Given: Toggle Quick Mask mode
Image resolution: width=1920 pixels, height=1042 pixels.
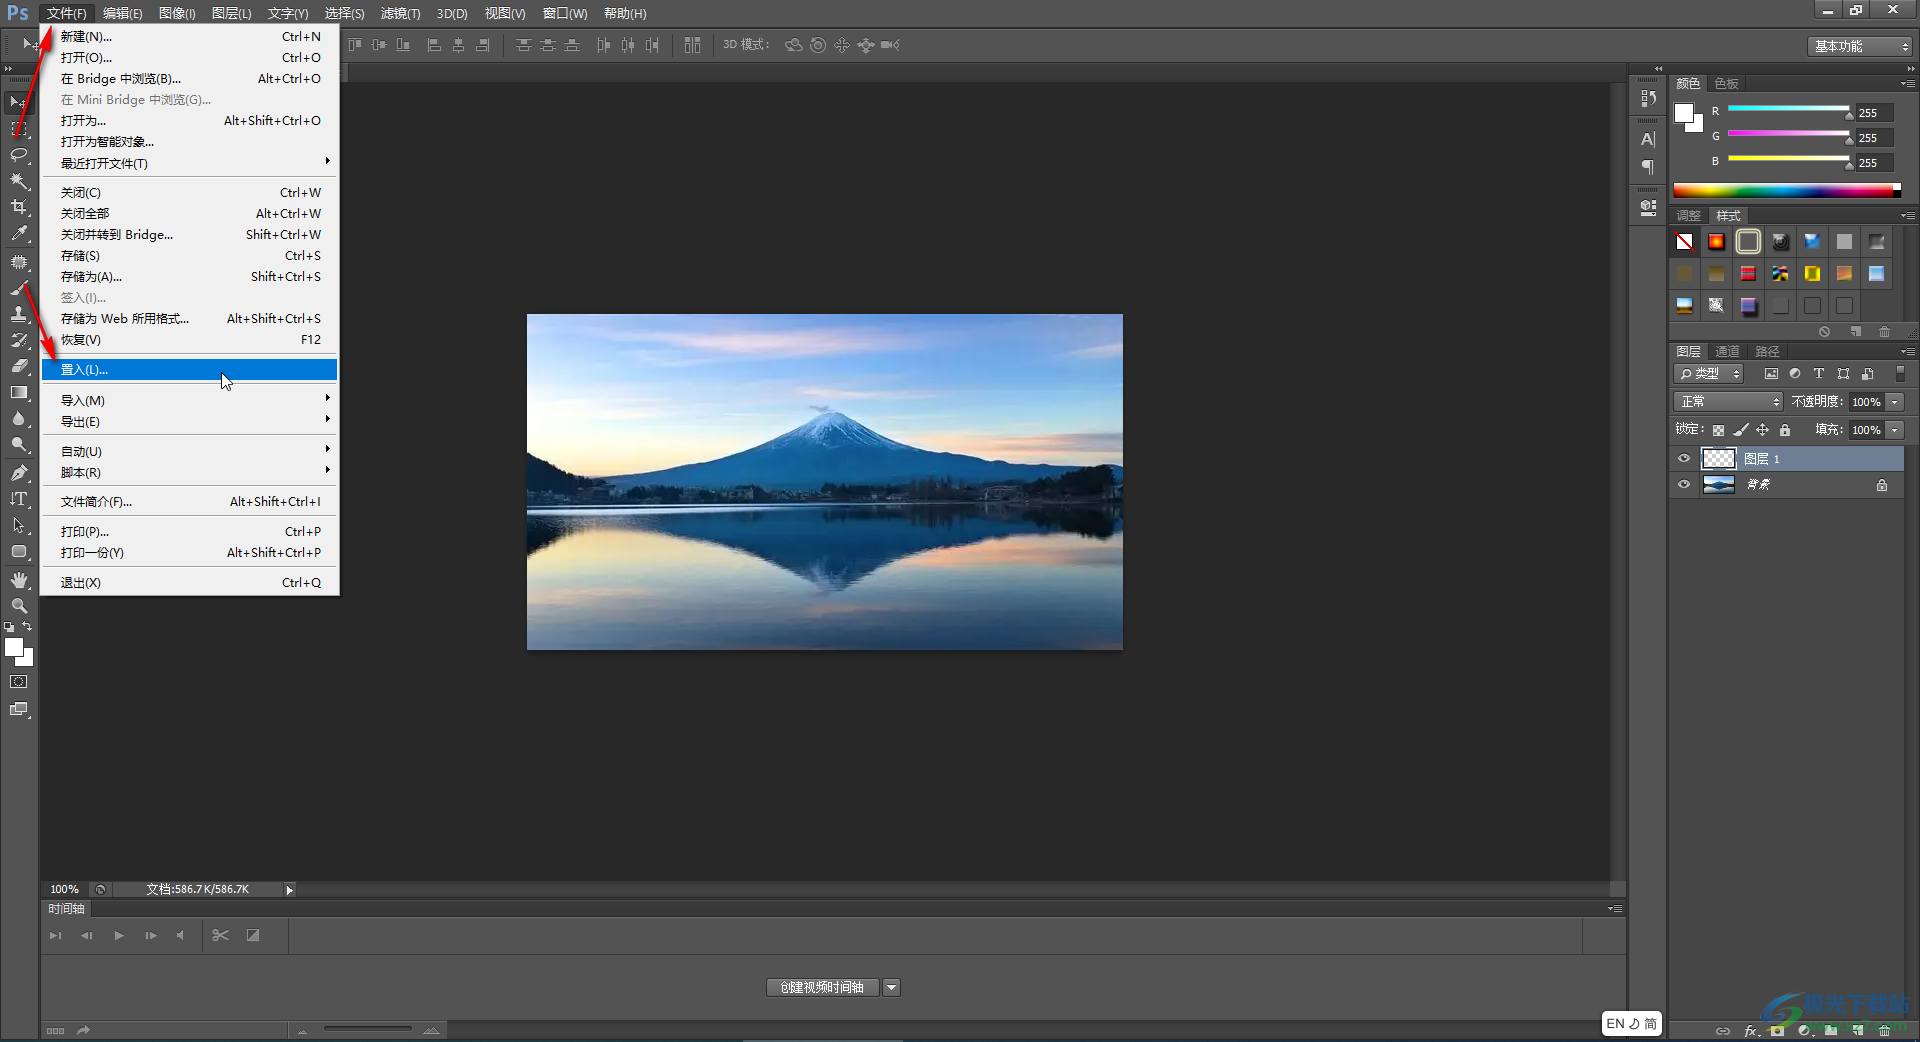Looking at the screenshot, I should pyautogui.click(x=18, y=682).
